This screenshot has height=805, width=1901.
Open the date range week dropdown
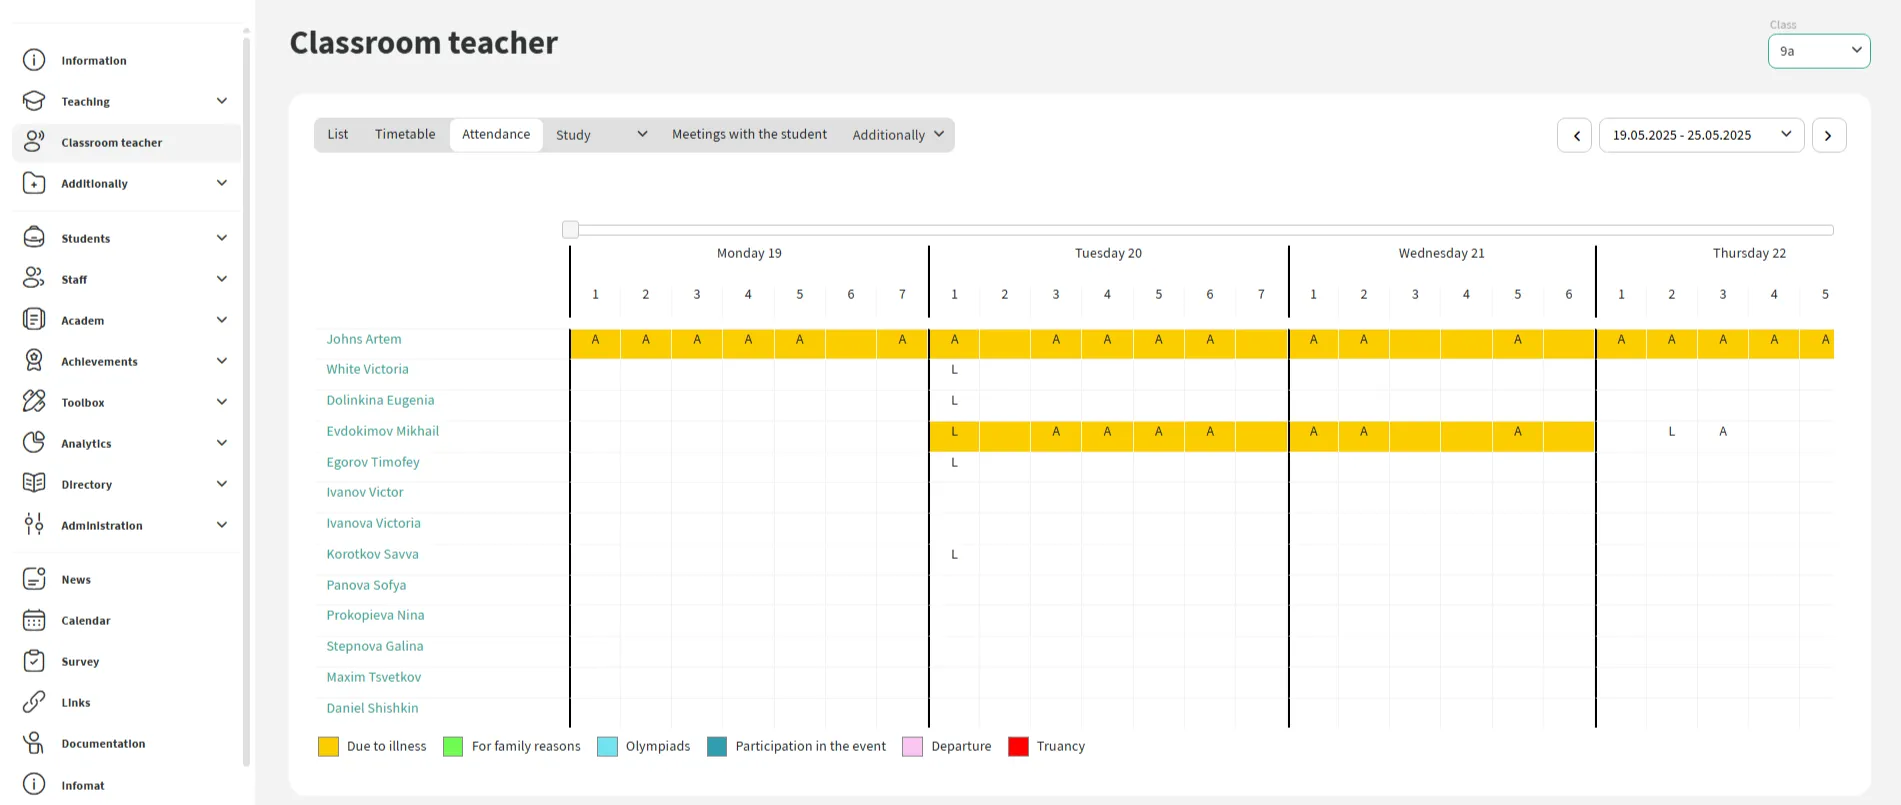(1700, 135)
